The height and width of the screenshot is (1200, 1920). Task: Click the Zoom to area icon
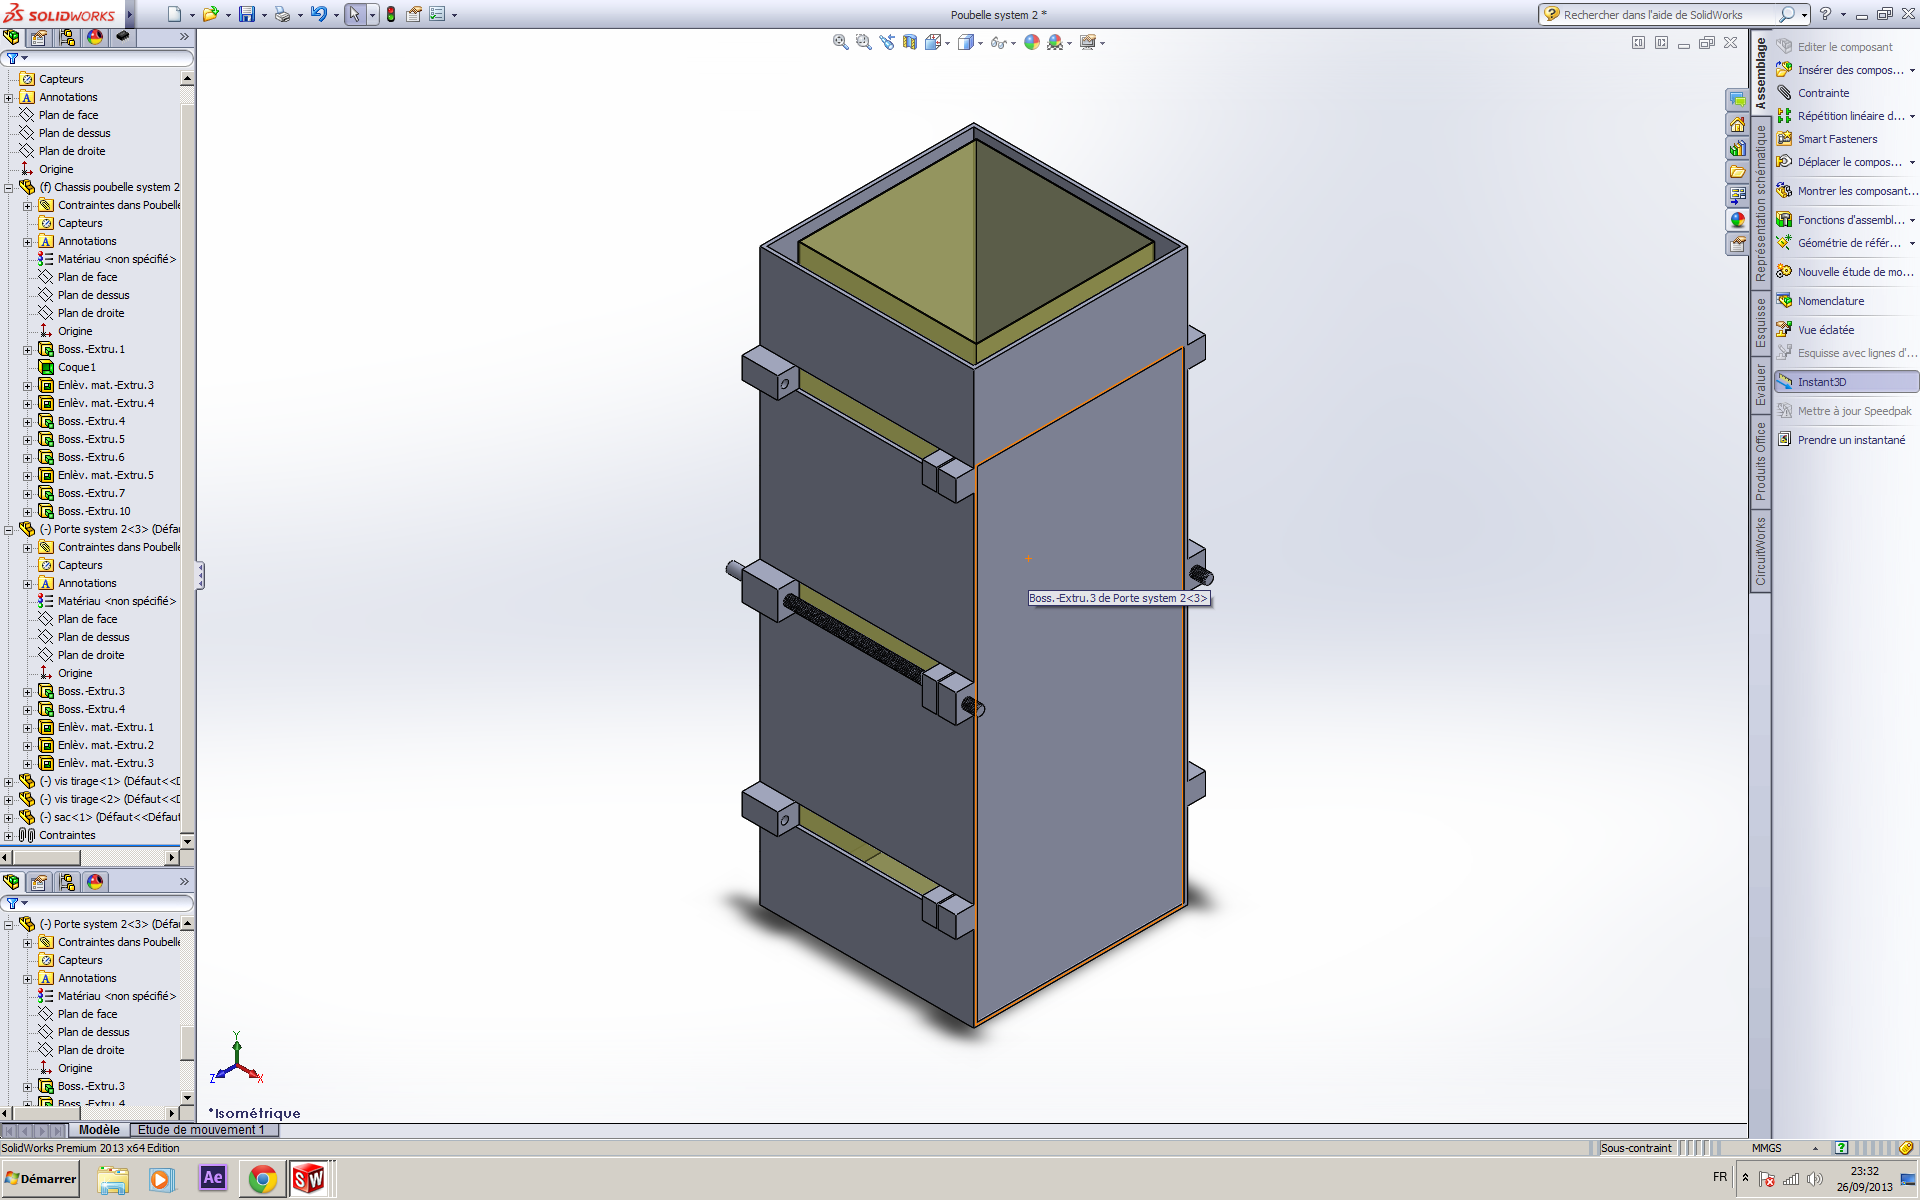pyautogui.click(x=864, y=42)
